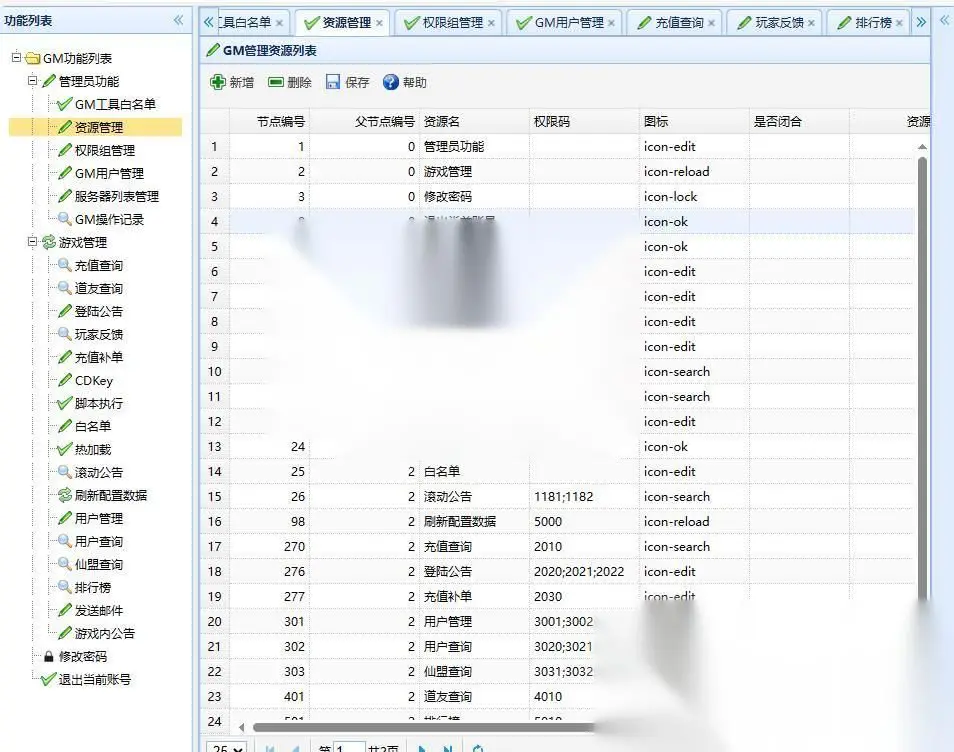
Task: Click checkmark icon beside 脚本执行
Action: 64,403
